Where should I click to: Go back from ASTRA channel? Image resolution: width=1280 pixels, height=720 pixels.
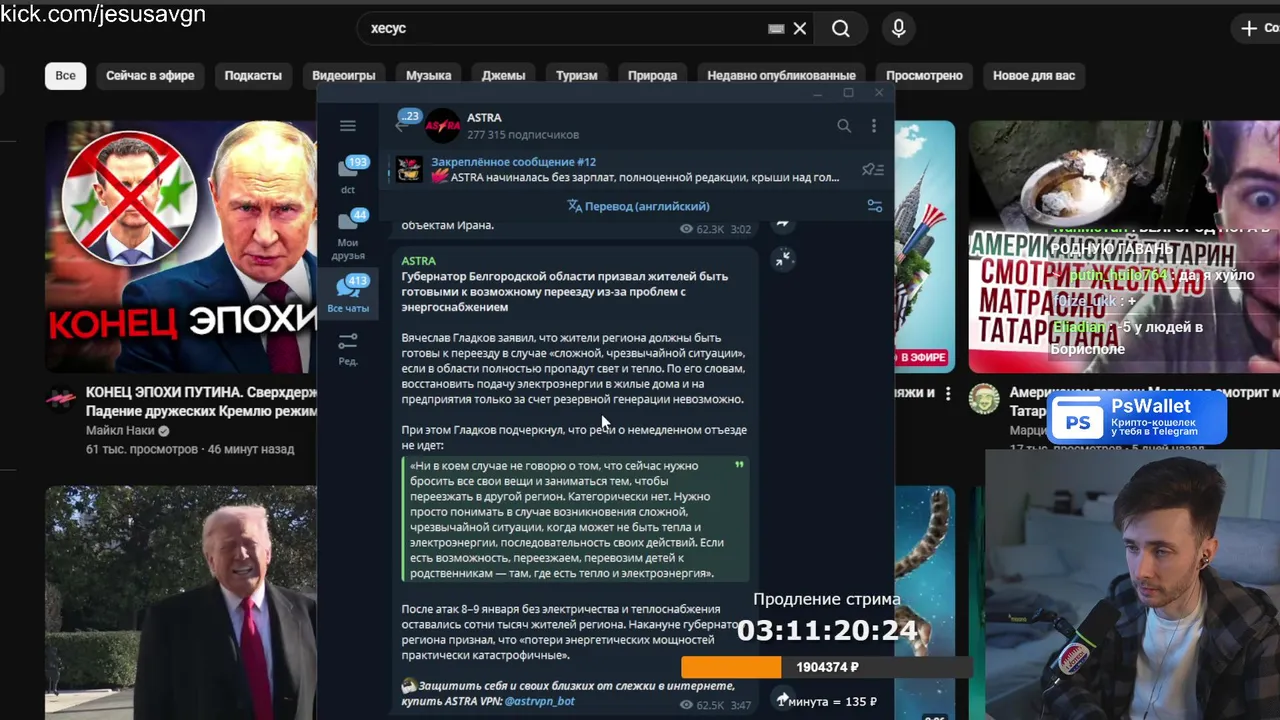pyautogui.click(x=402, y=125)
